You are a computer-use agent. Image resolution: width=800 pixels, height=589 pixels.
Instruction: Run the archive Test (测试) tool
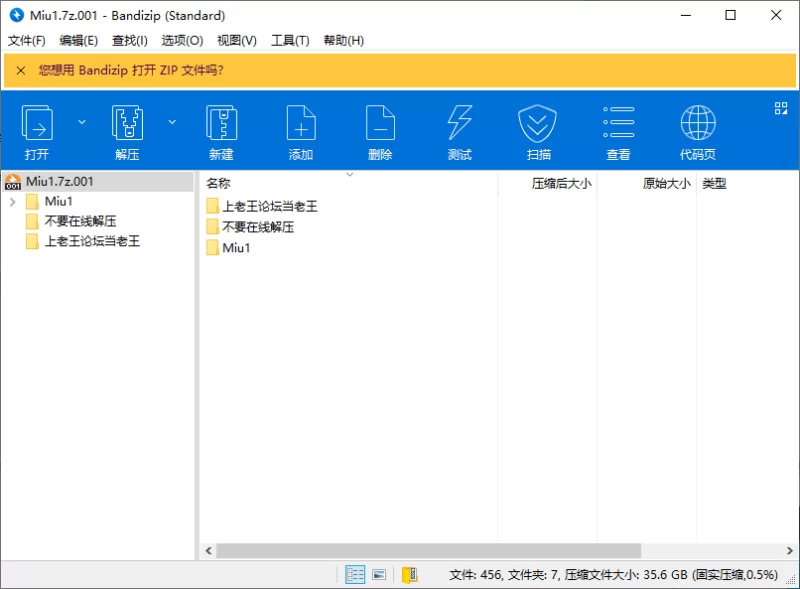coord(460,122)
